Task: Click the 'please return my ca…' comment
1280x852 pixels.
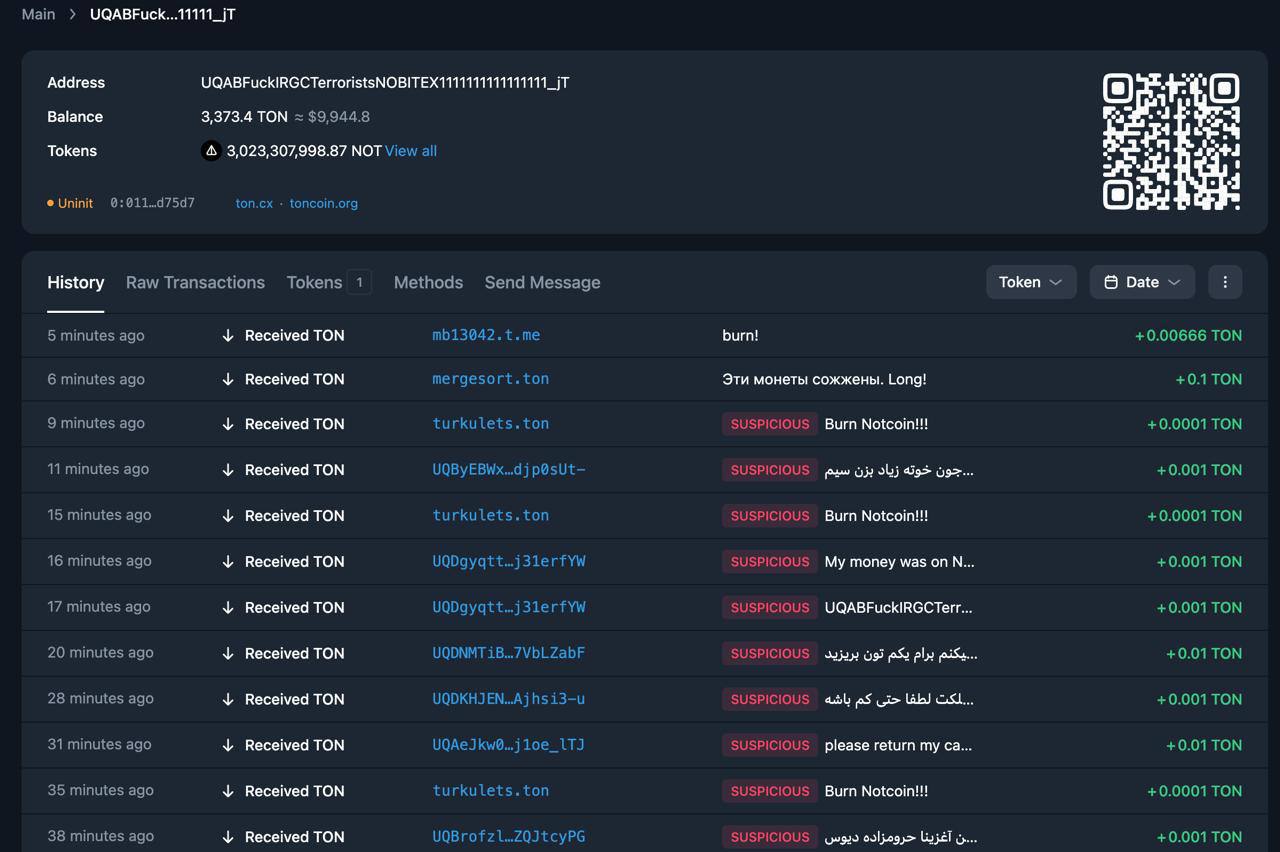Action: (x=898, y=745)
